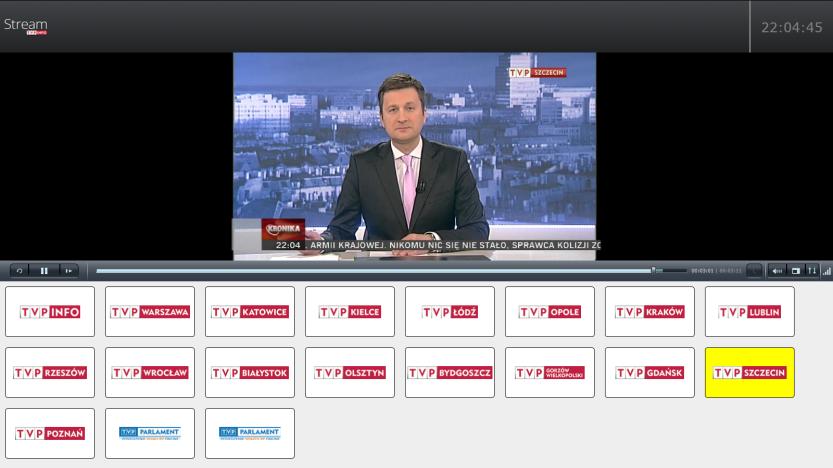Select the TVP Katowice channel tile

click(250, 312)
